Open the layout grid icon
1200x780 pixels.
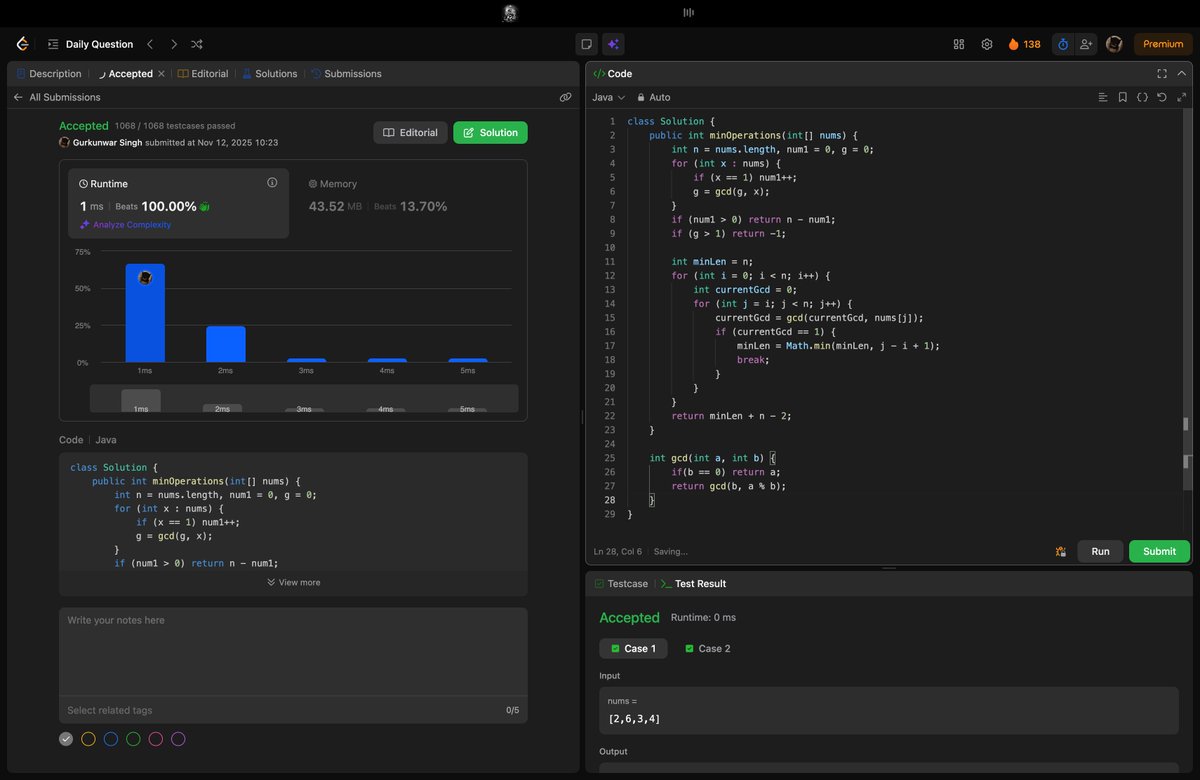(959, 44)
